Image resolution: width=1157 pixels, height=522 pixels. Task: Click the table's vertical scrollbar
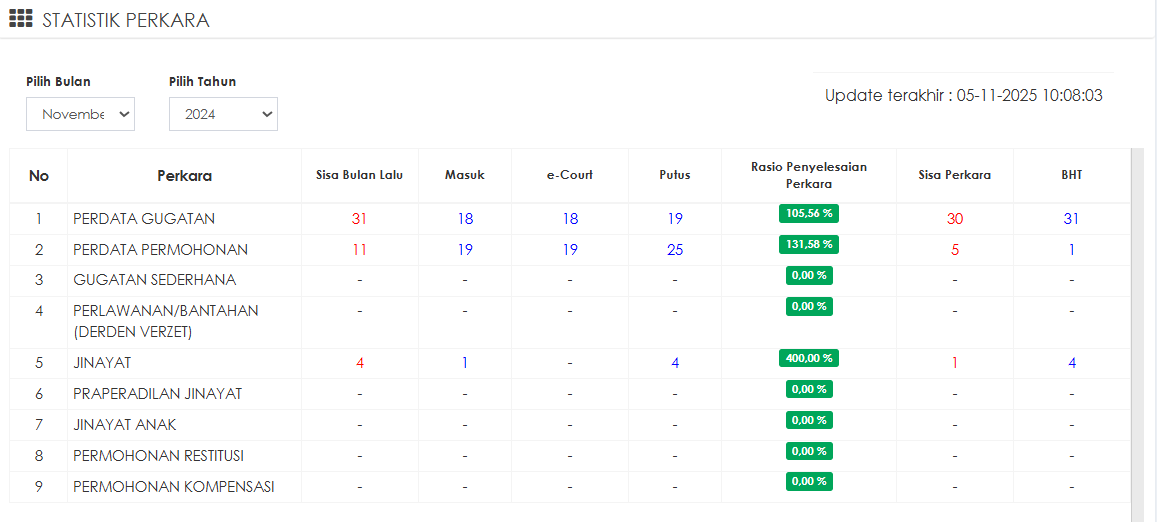coord(1136,330)
